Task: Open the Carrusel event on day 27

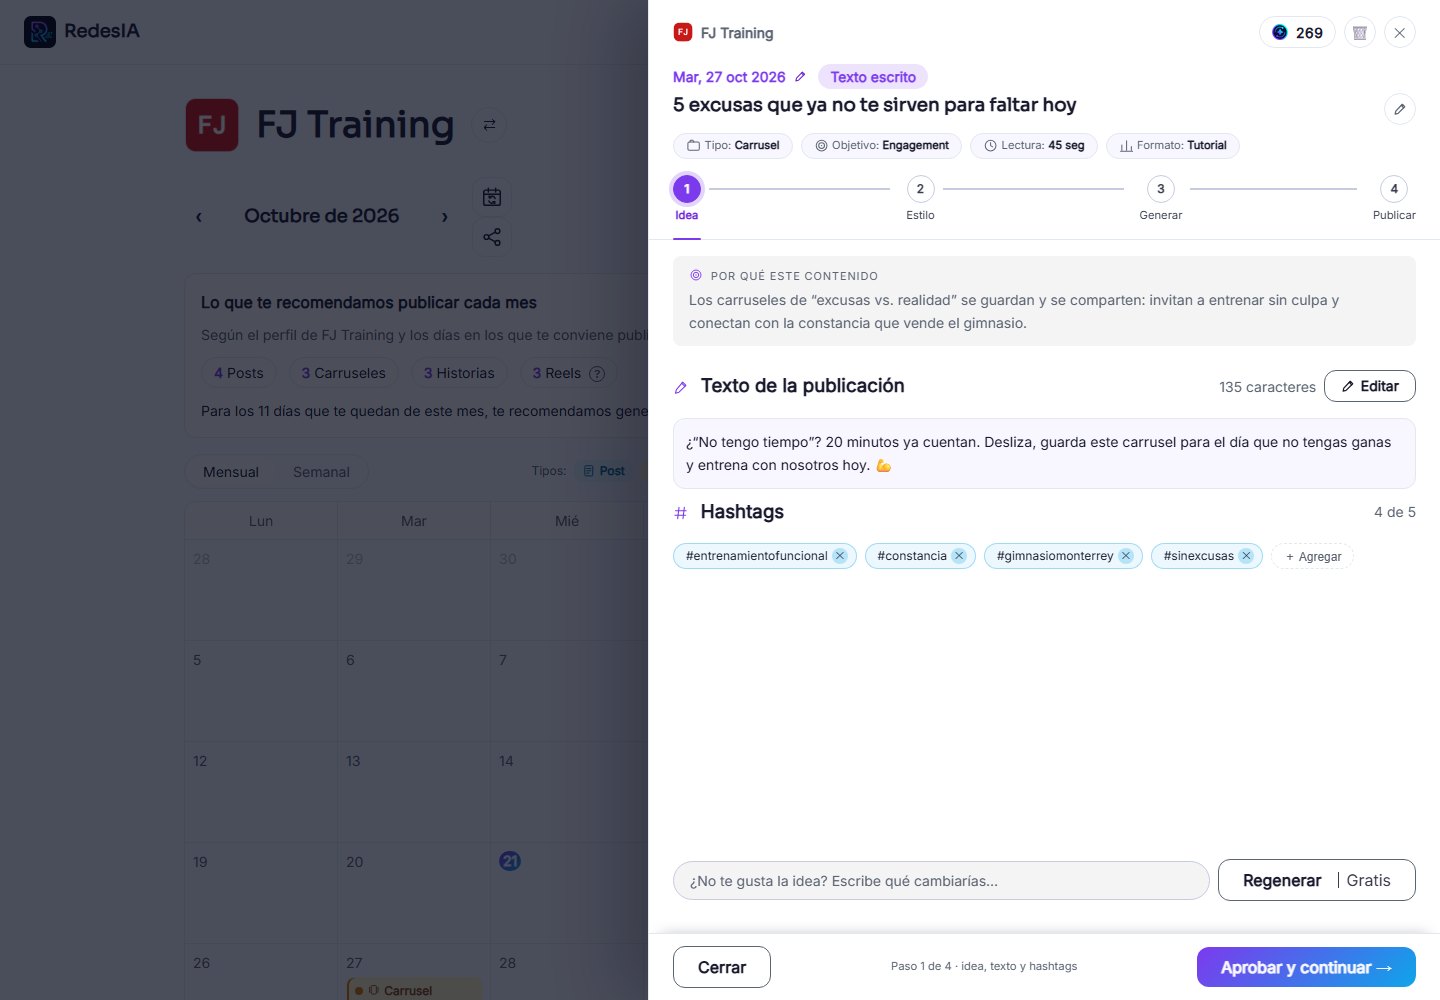Action: tap(414, 990)
